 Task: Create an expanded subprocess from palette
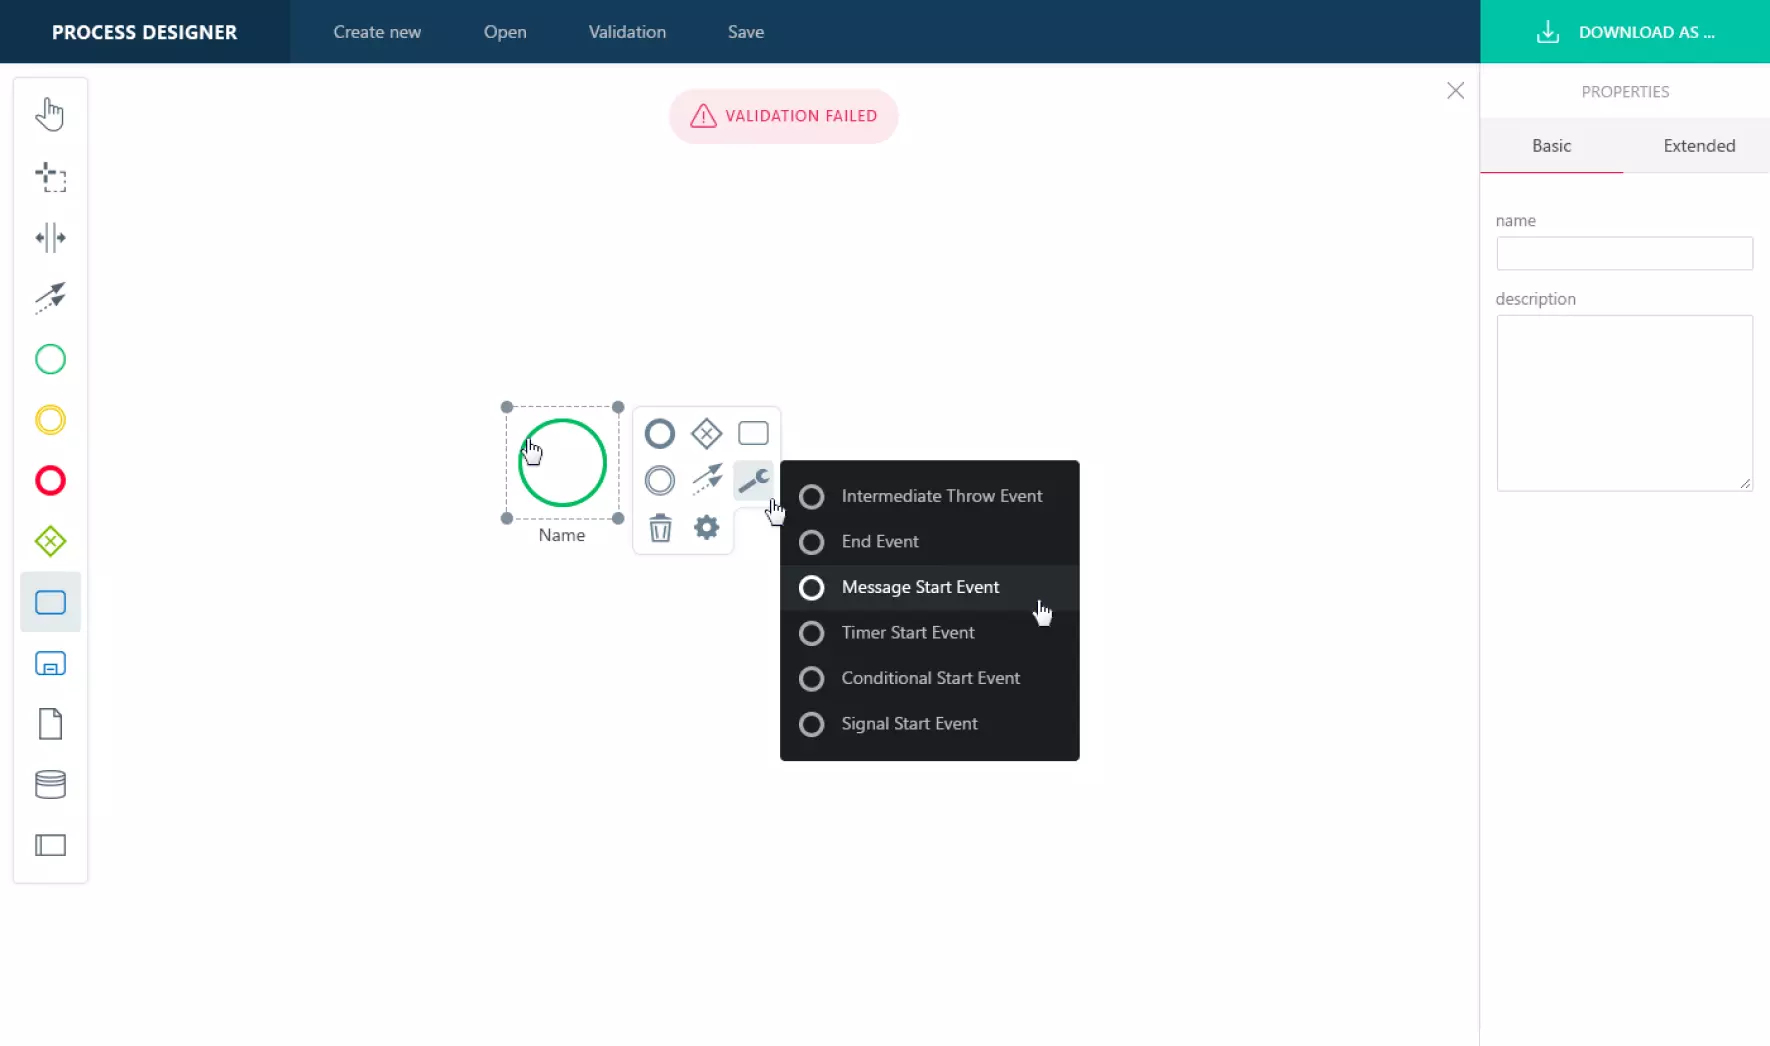tap(50, 663)
